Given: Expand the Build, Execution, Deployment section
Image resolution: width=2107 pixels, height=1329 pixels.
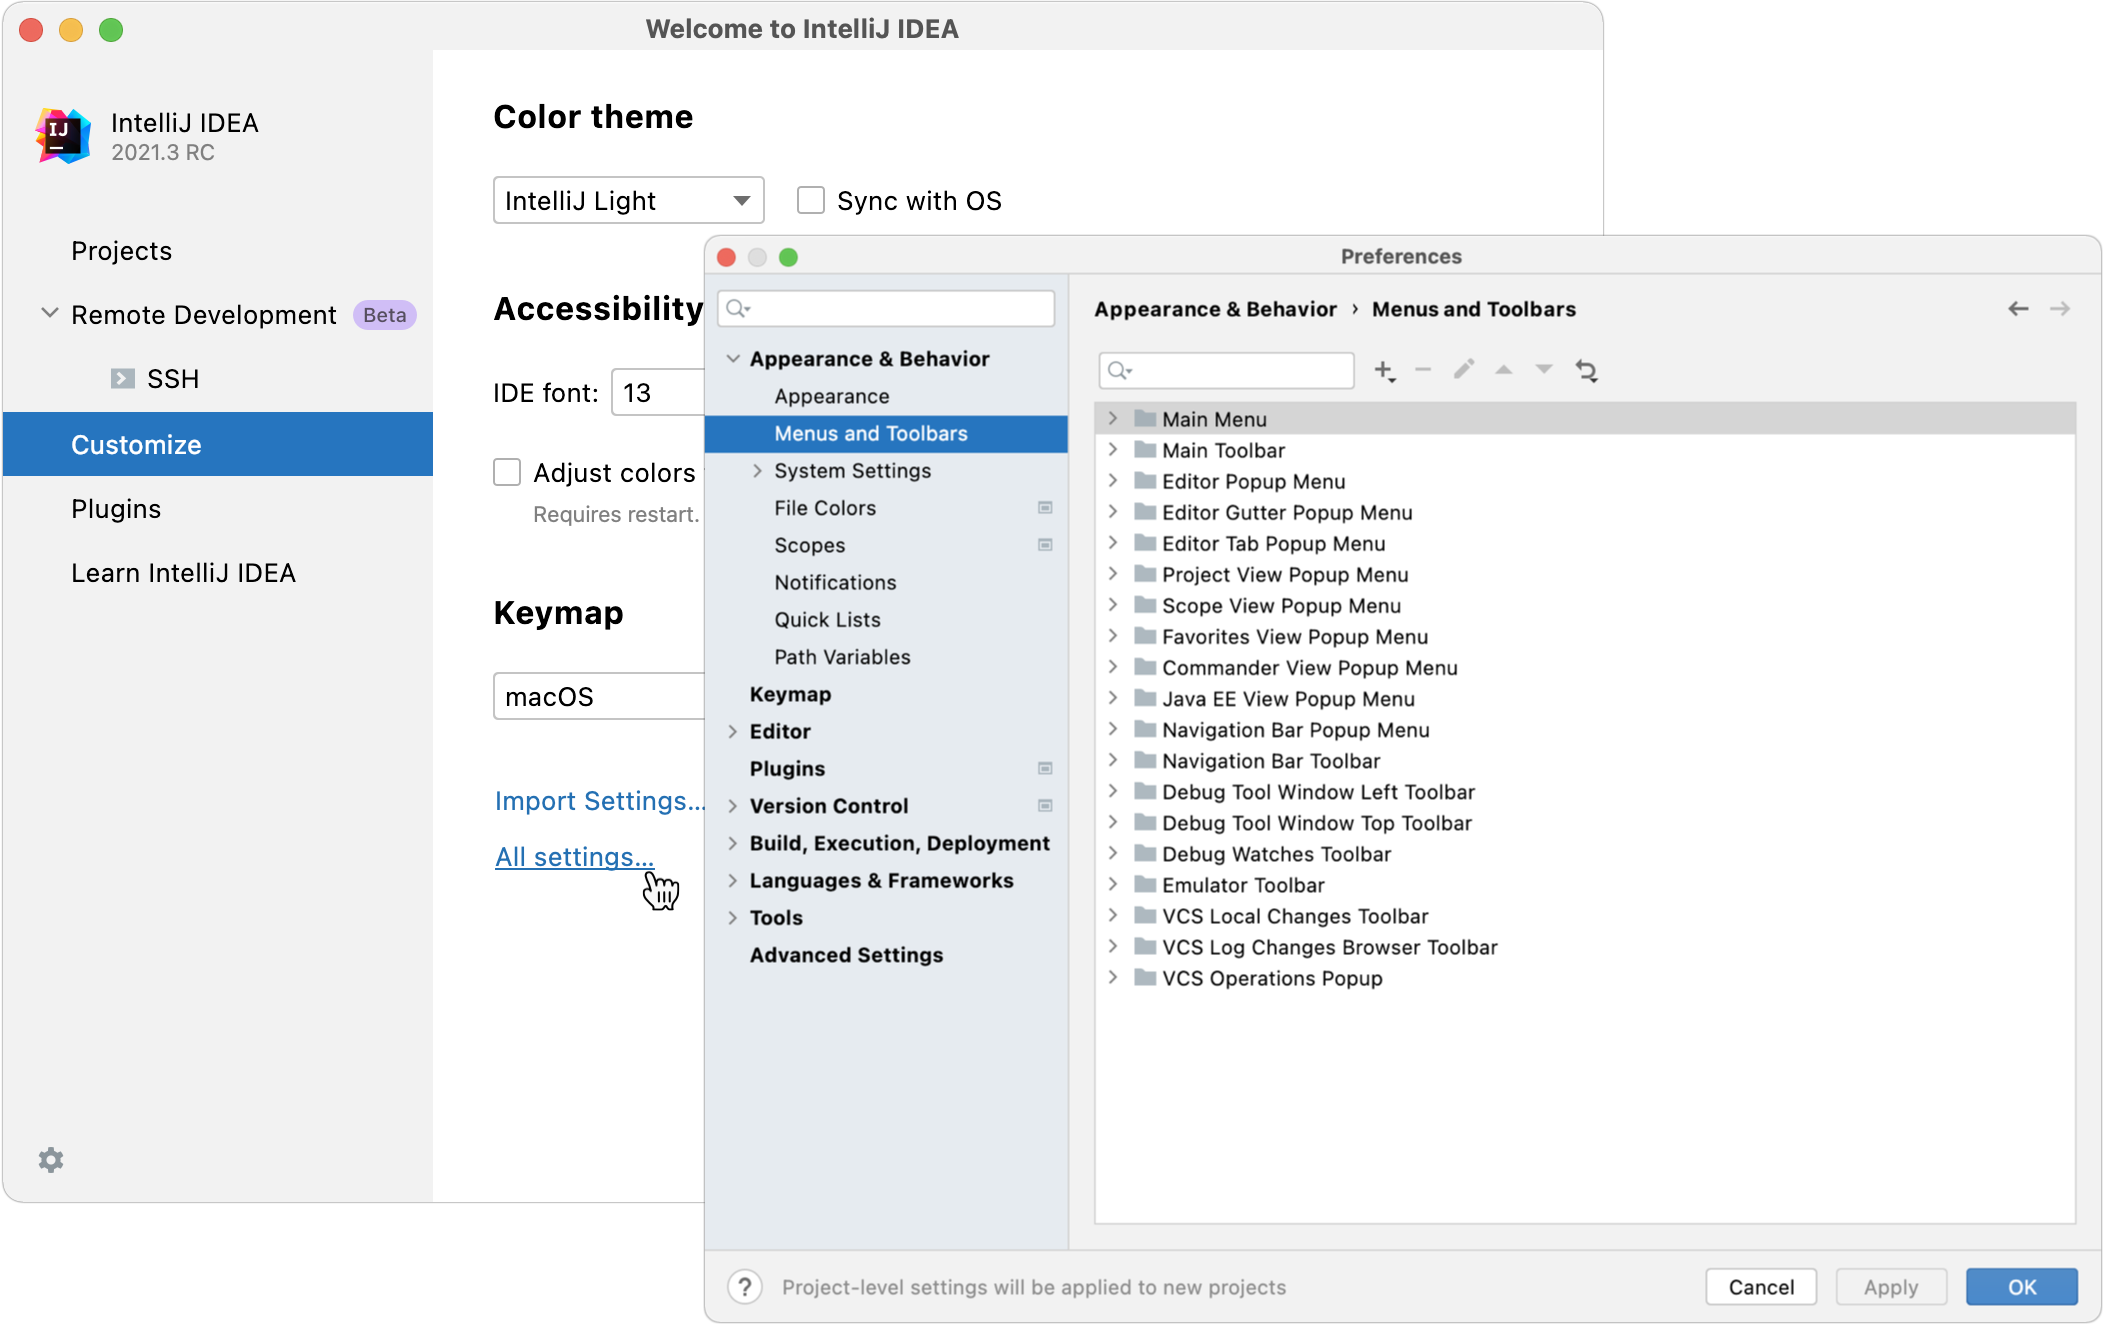Looking at the screenshot, I should (x=733, y=843).
